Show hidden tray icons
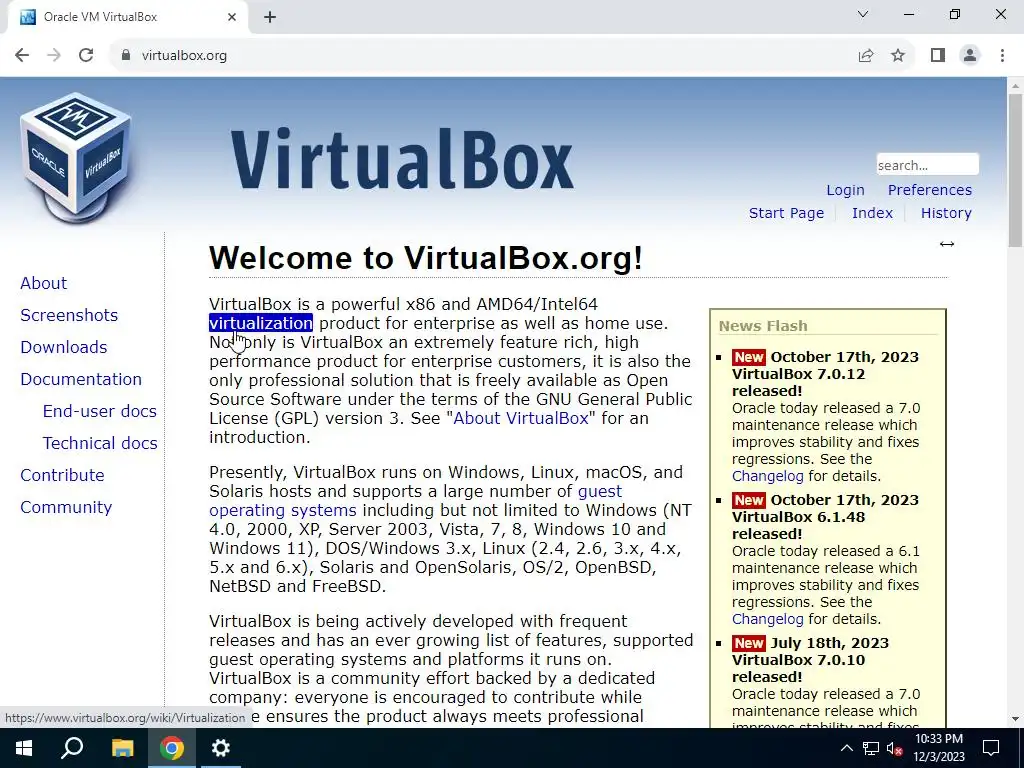This screenshot has height=768, width=1024. click(x=846, y=748)
